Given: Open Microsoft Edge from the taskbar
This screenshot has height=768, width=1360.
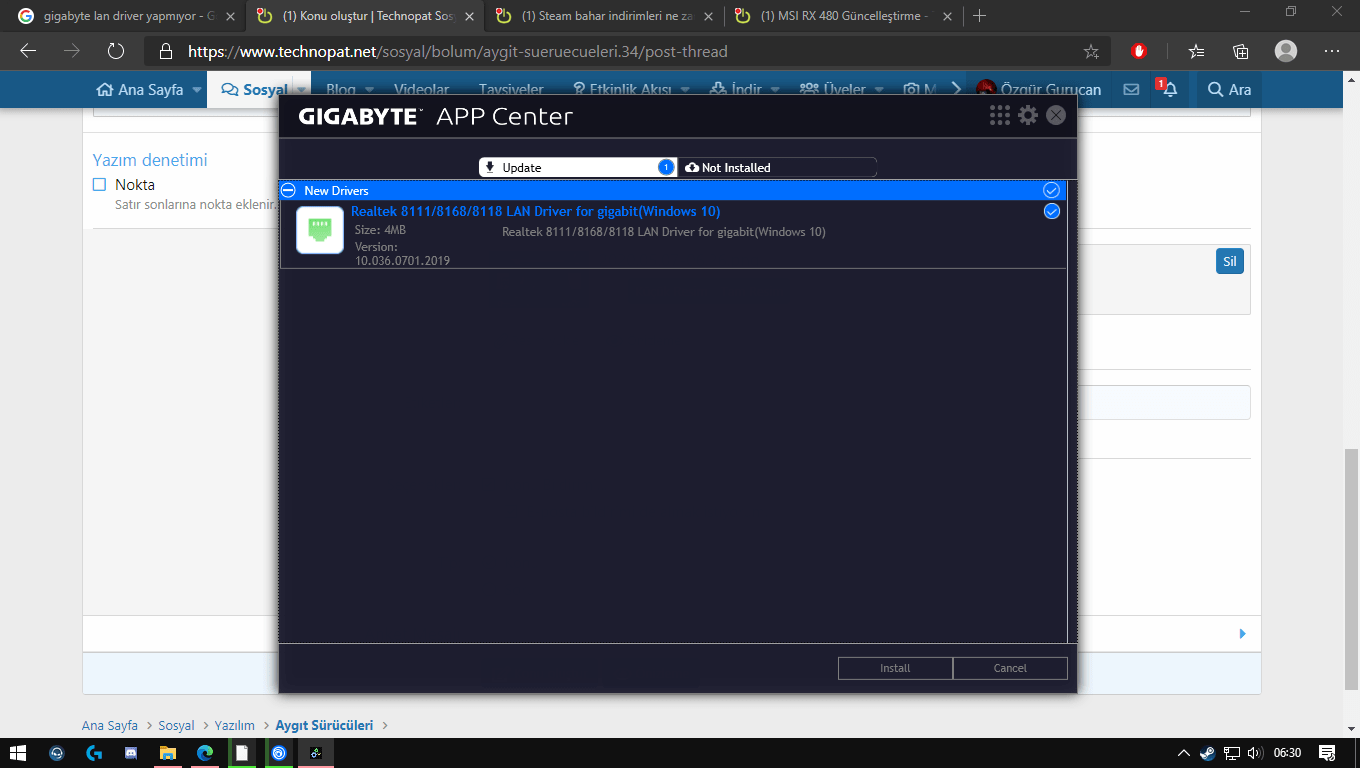Looking at the screenshot, I should pos(204,753).
